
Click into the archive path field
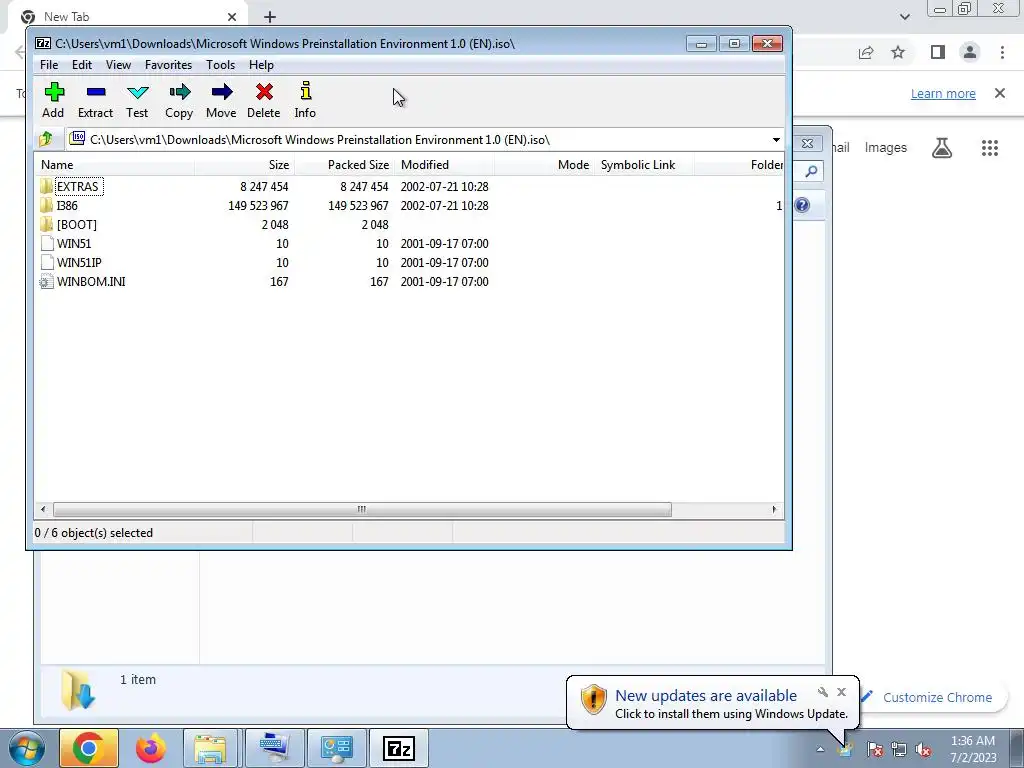point(418,140)
